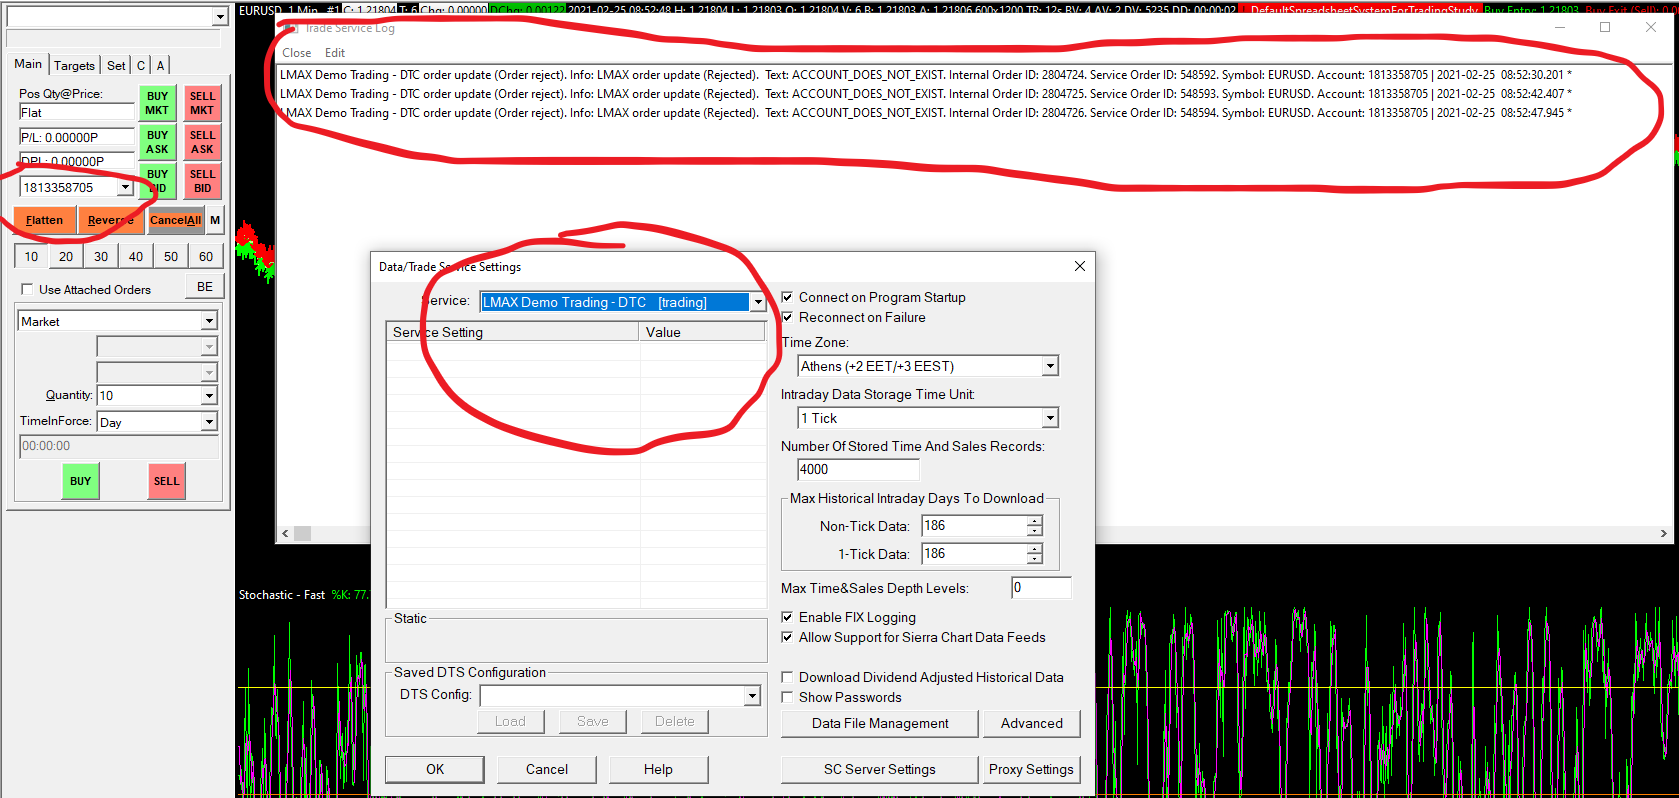Click the Service Setting column header
This screenshot has width=1679, height=798.
point(513,332)
